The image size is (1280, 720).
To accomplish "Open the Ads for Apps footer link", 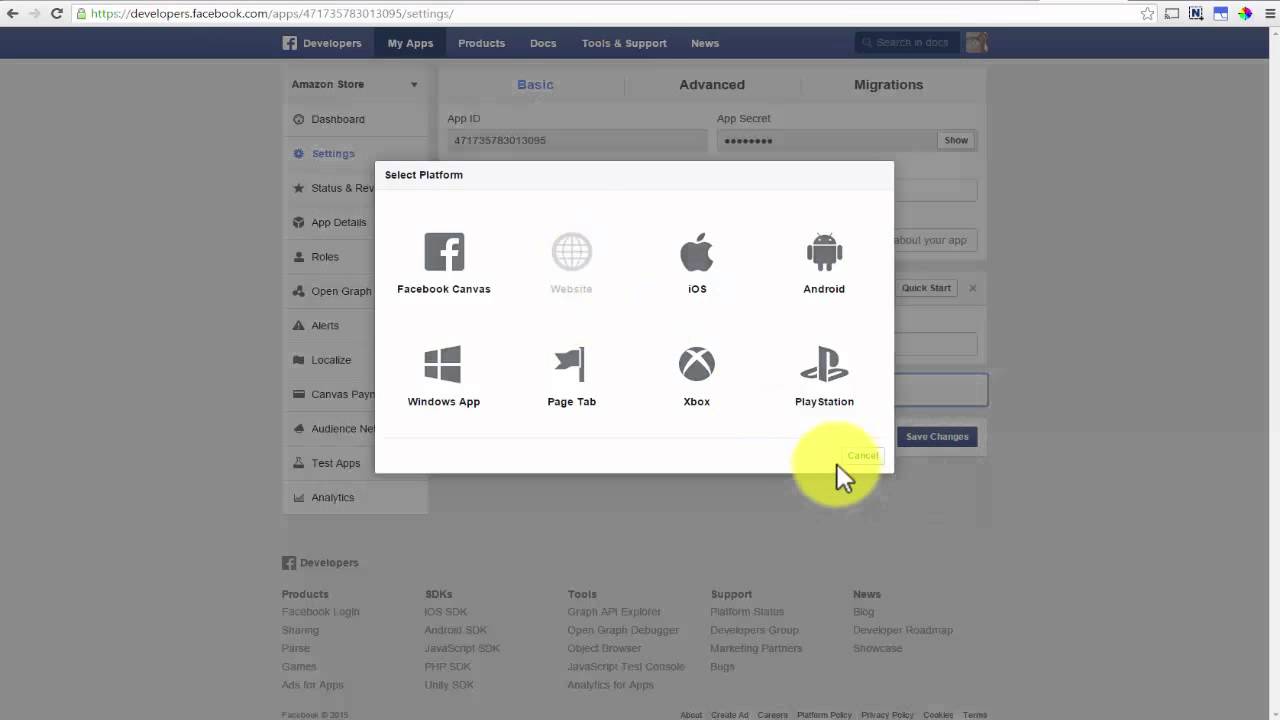I will (x=312, y=685).
